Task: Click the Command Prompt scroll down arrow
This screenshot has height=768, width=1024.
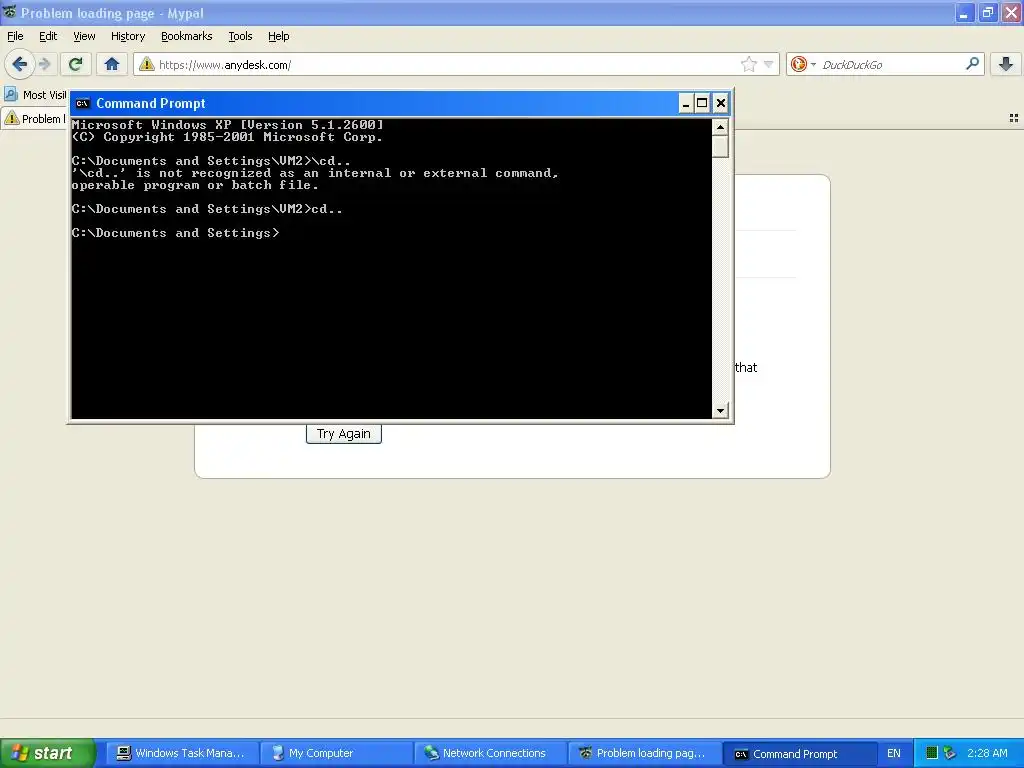Action: [720, 411]
